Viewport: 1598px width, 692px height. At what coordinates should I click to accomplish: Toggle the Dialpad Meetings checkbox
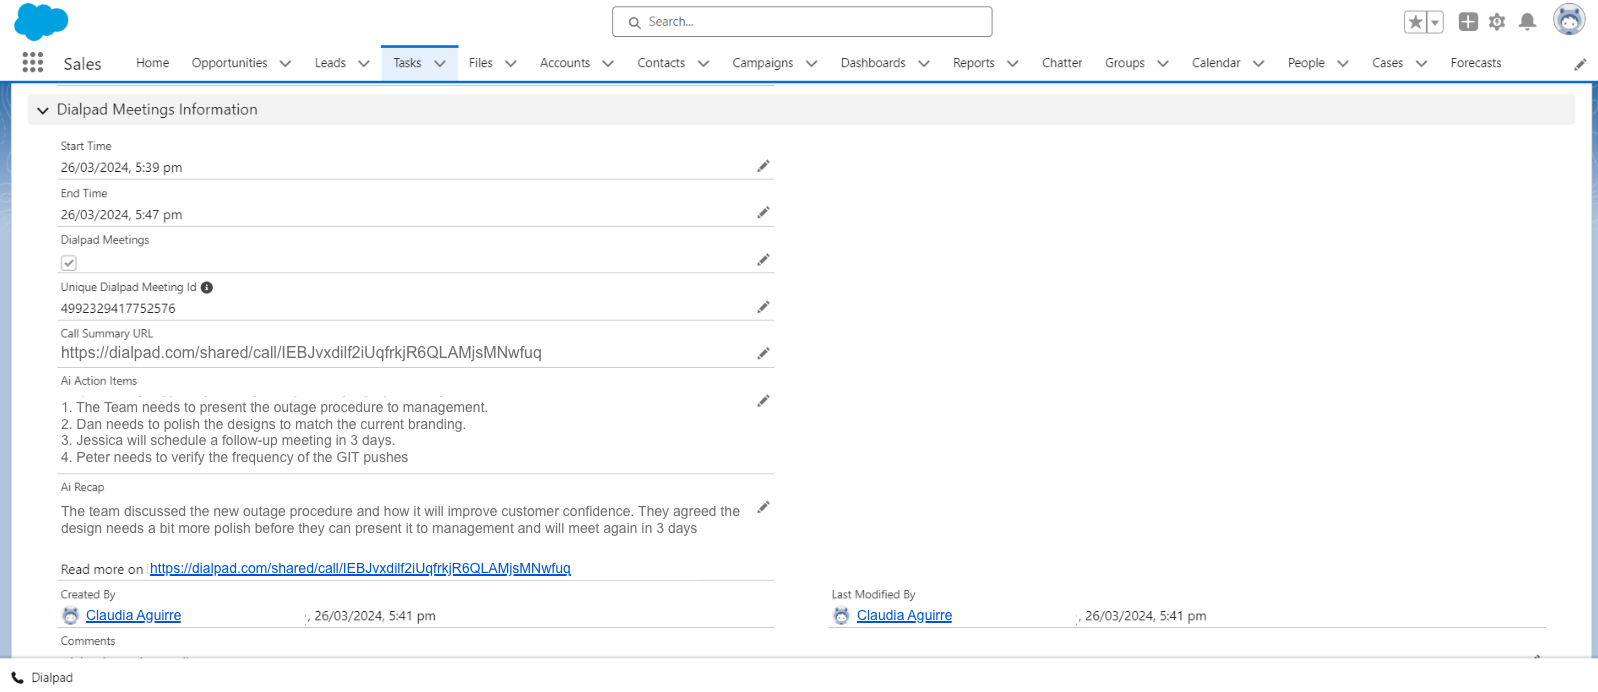coord(69,263)
